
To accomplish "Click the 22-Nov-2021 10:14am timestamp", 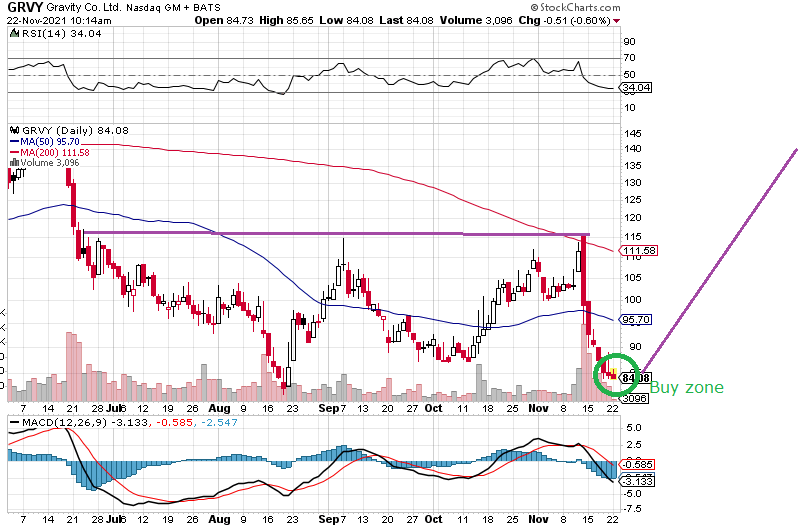I will [59, 20].
